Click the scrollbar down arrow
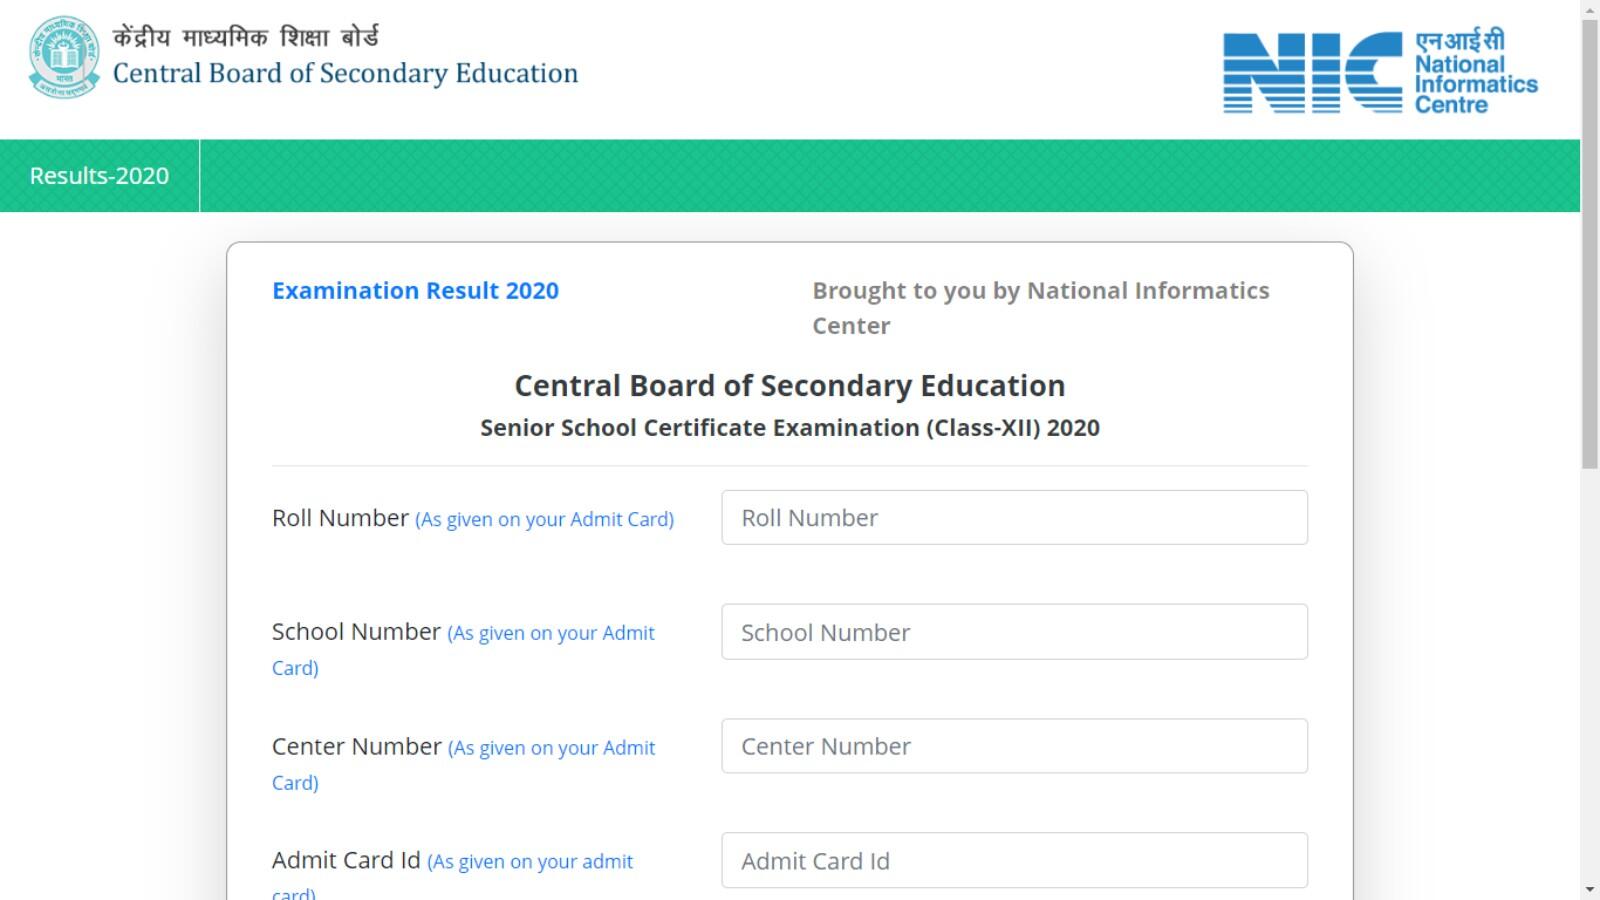 pos(1590,889)
